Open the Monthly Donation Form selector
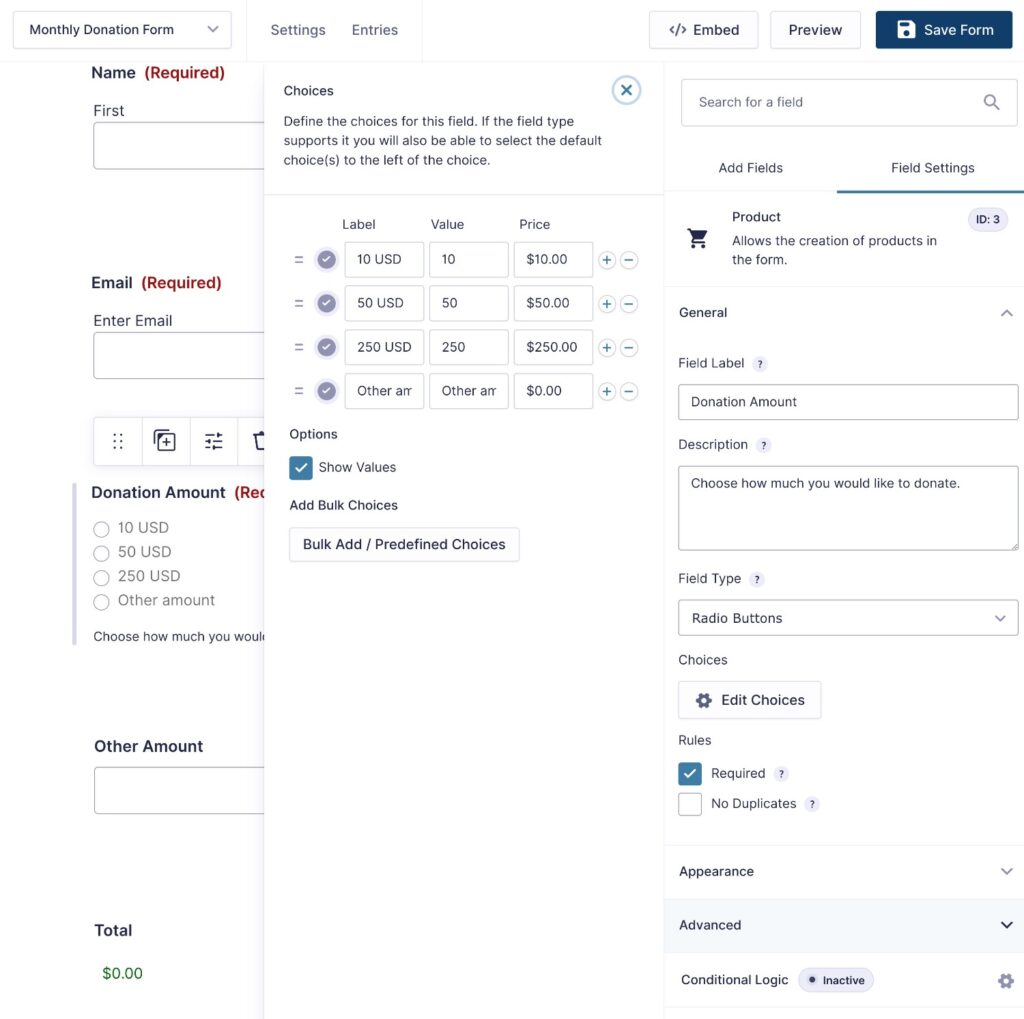1024x1019 pixels. coord(122,30)
